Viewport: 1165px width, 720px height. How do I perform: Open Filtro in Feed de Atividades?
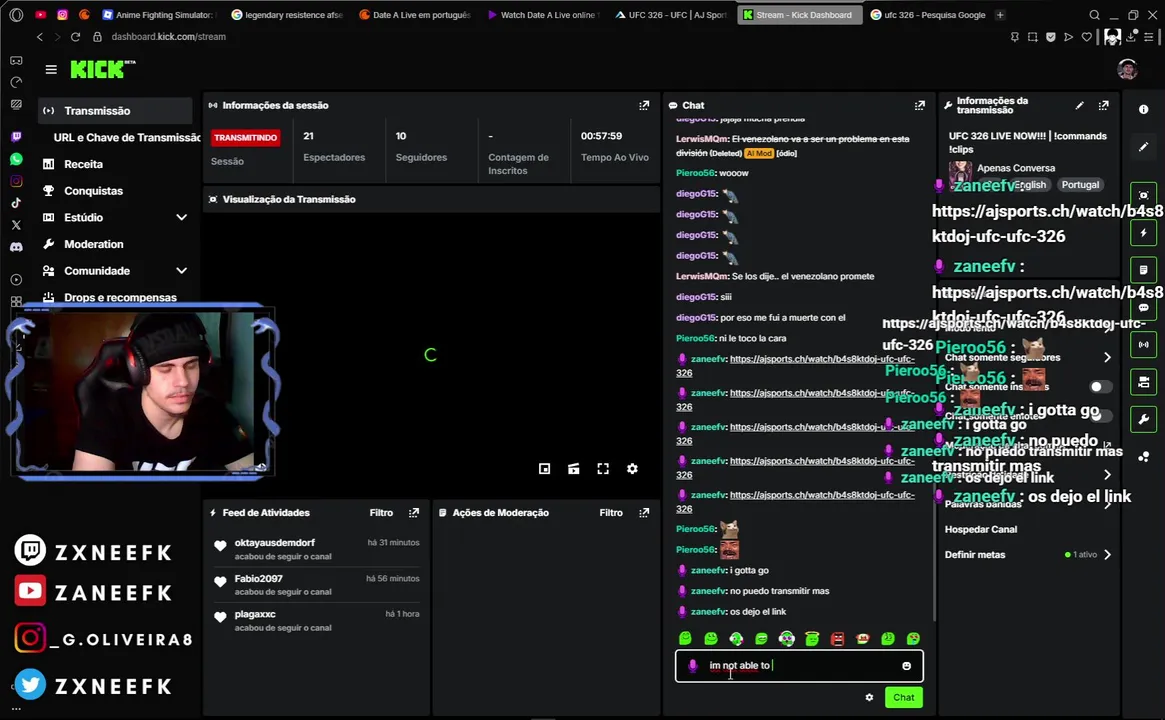pos(381,513)
